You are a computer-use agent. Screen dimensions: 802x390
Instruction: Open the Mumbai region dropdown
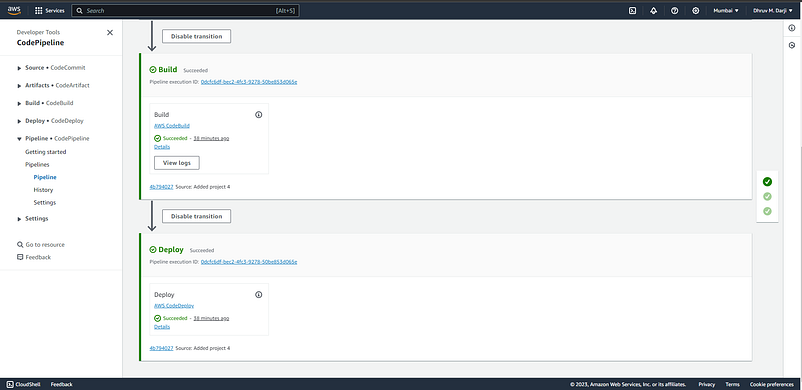[726, 10]
